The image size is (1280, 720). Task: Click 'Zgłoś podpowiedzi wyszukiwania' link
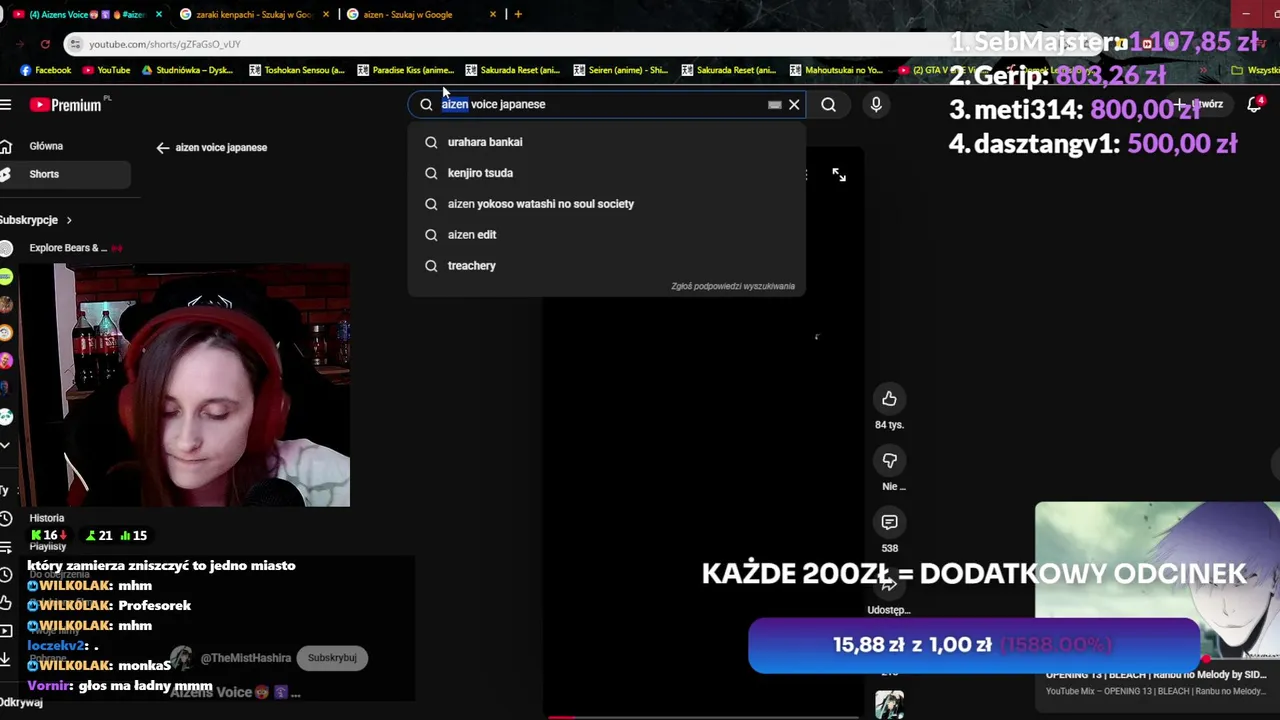733,286
